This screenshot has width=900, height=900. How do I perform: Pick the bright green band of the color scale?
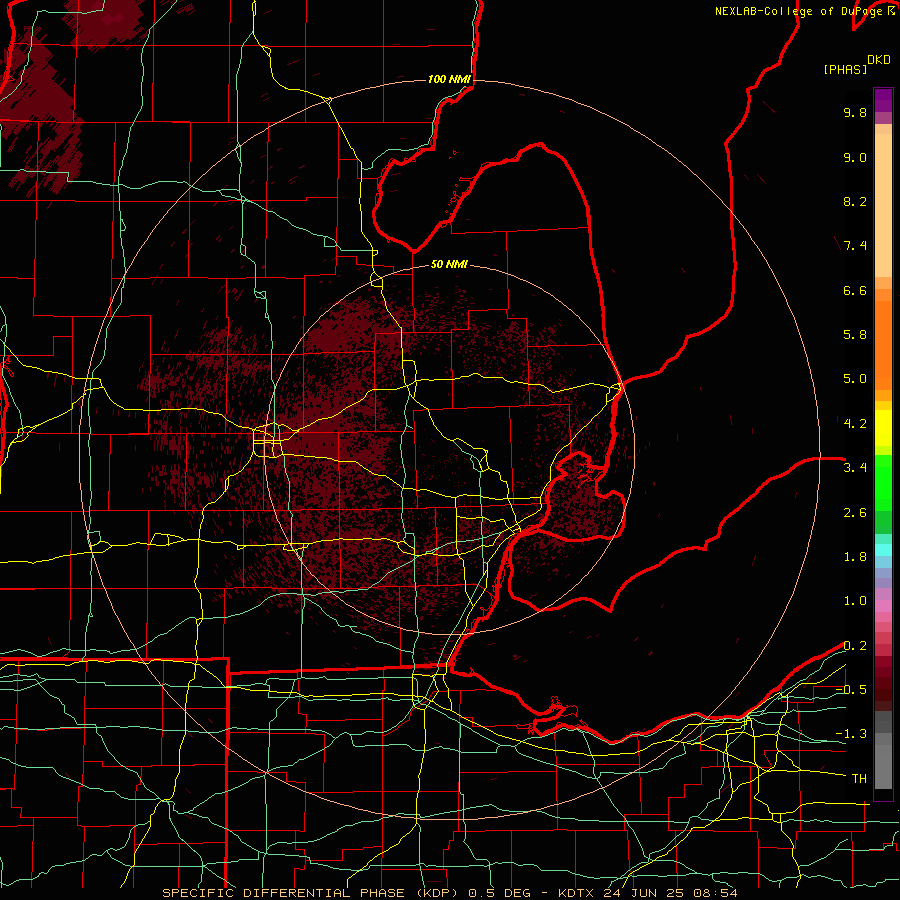pos(883,483)
